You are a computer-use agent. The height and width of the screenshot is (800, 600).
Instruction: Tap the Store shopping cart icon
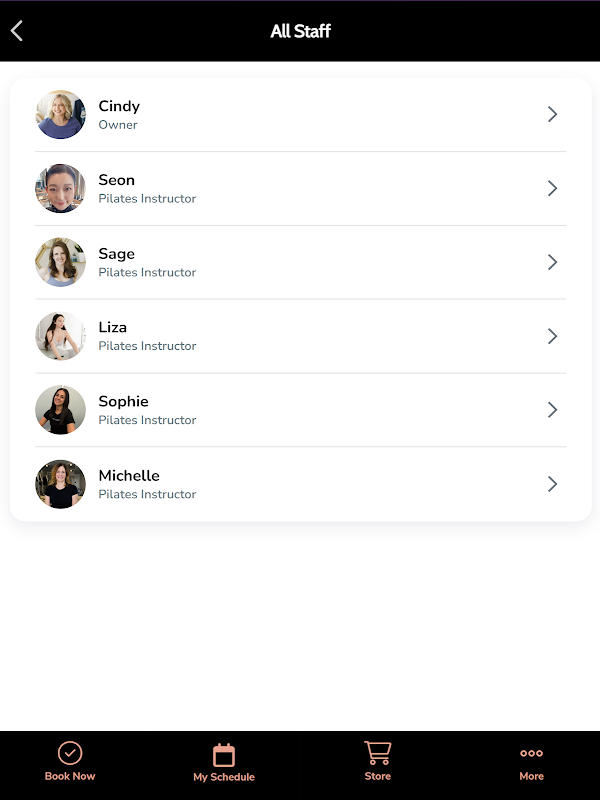(x=377, y=753)
